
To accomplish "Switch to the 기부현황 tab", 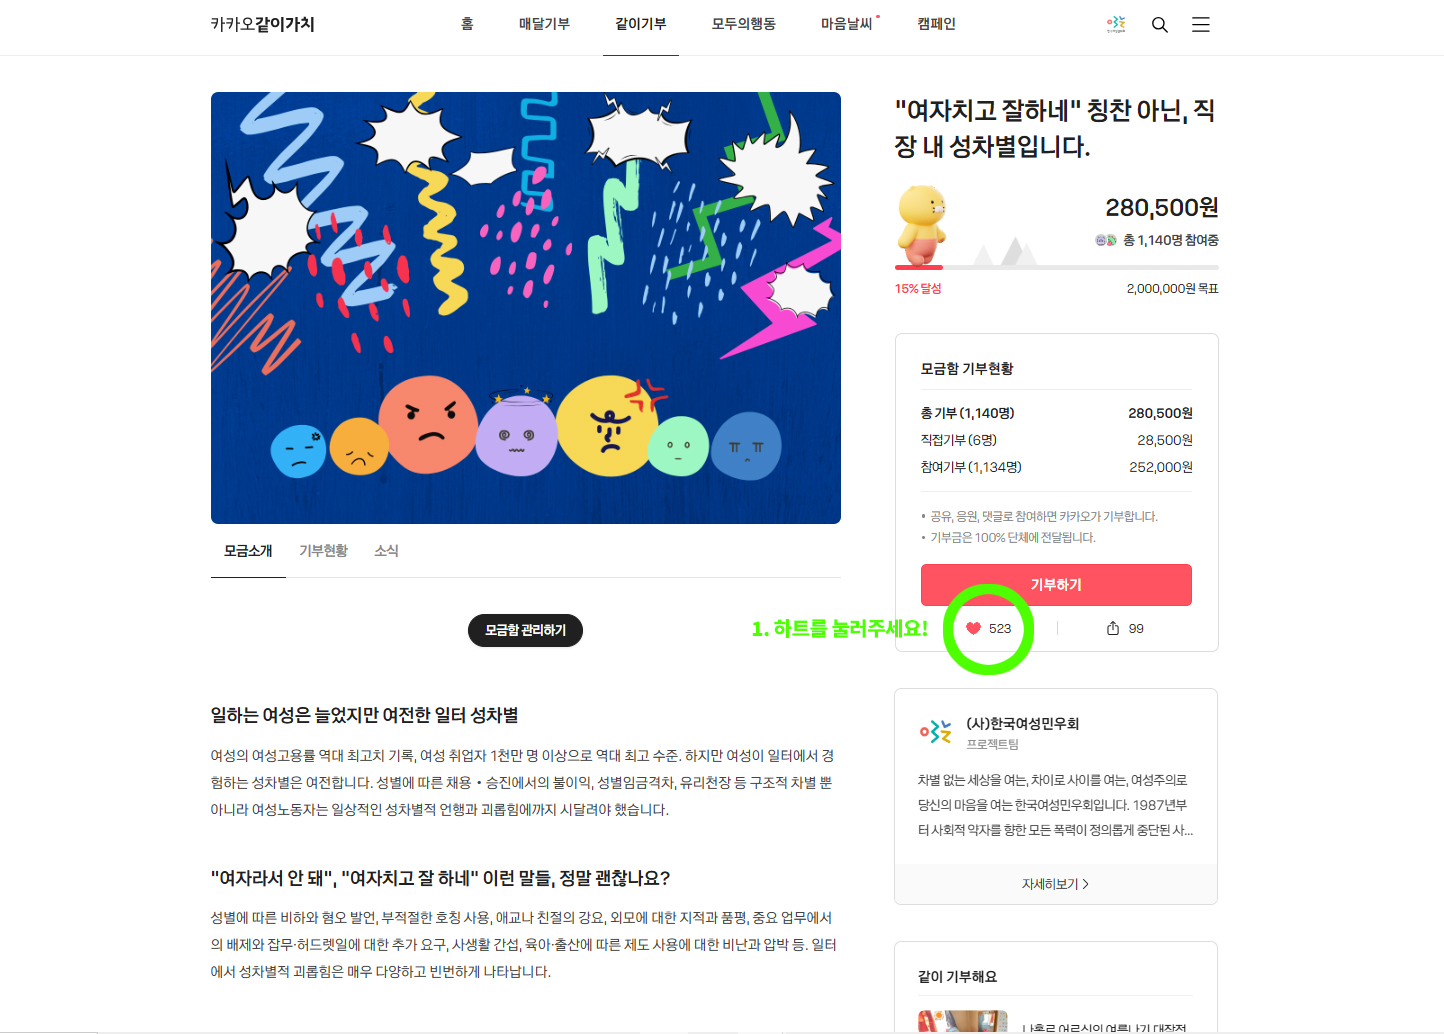I will [x=323, y=551].
